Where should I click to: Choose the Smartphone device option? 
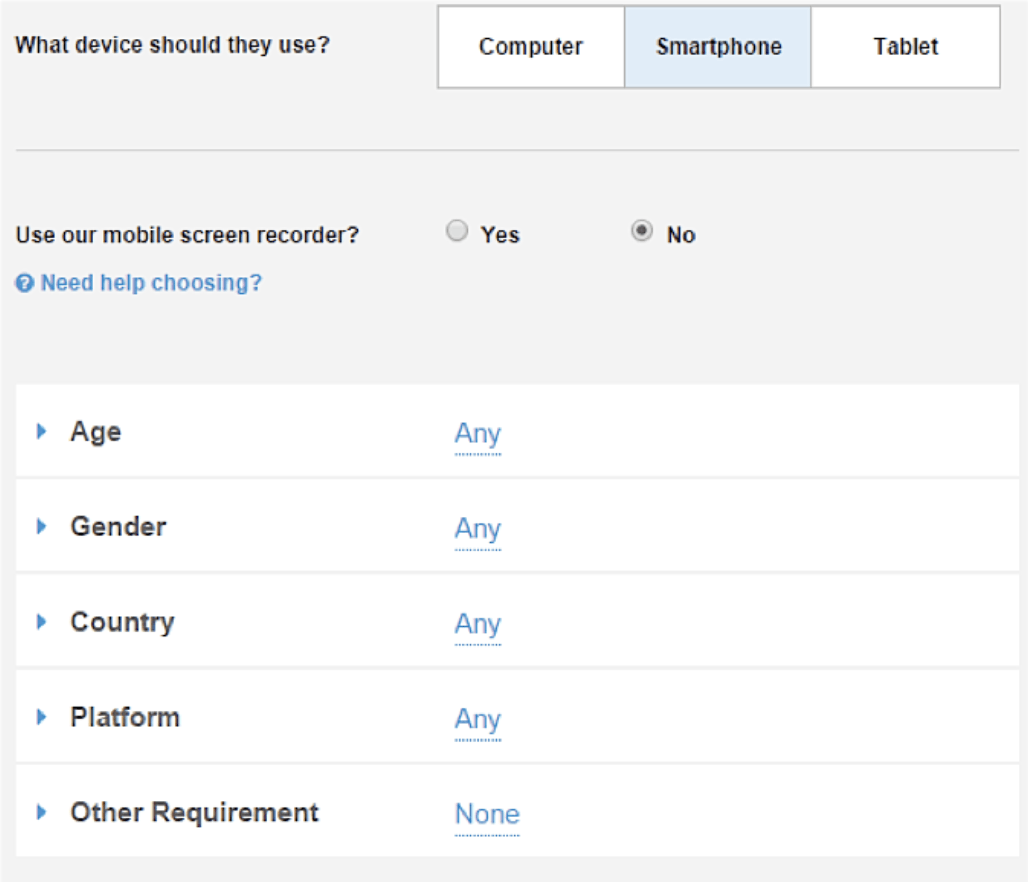718,47
